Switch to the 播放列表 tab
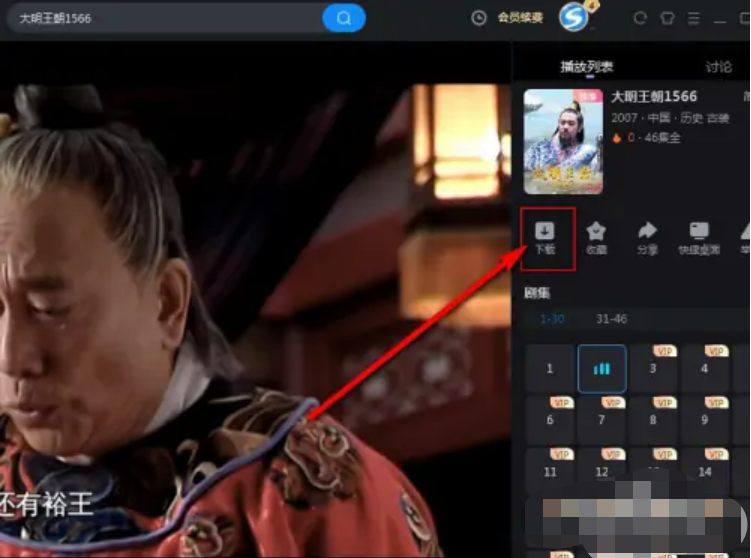 tap(587, 67)
